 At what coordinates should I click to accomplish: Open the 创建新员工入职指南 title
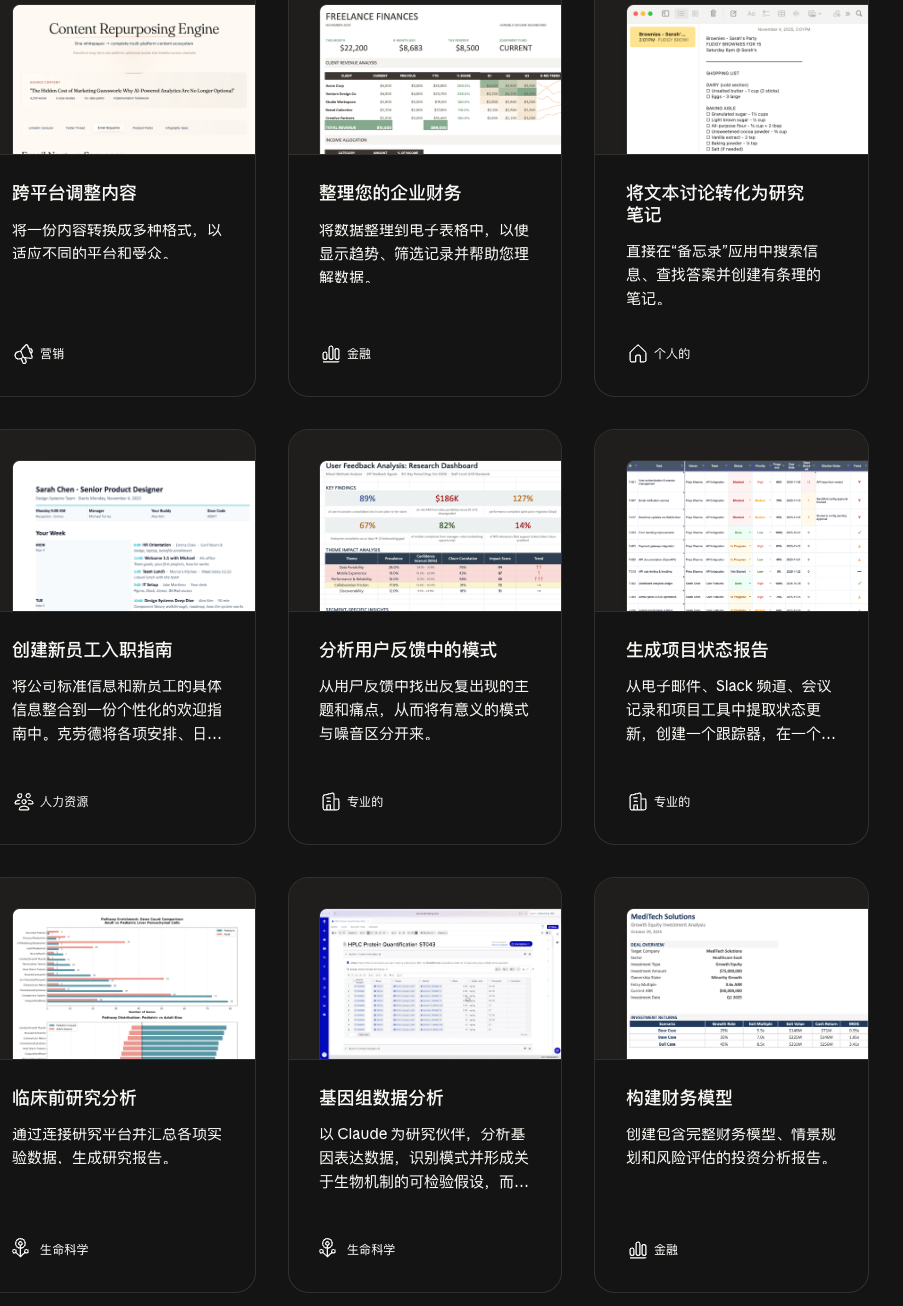(92, 650)
